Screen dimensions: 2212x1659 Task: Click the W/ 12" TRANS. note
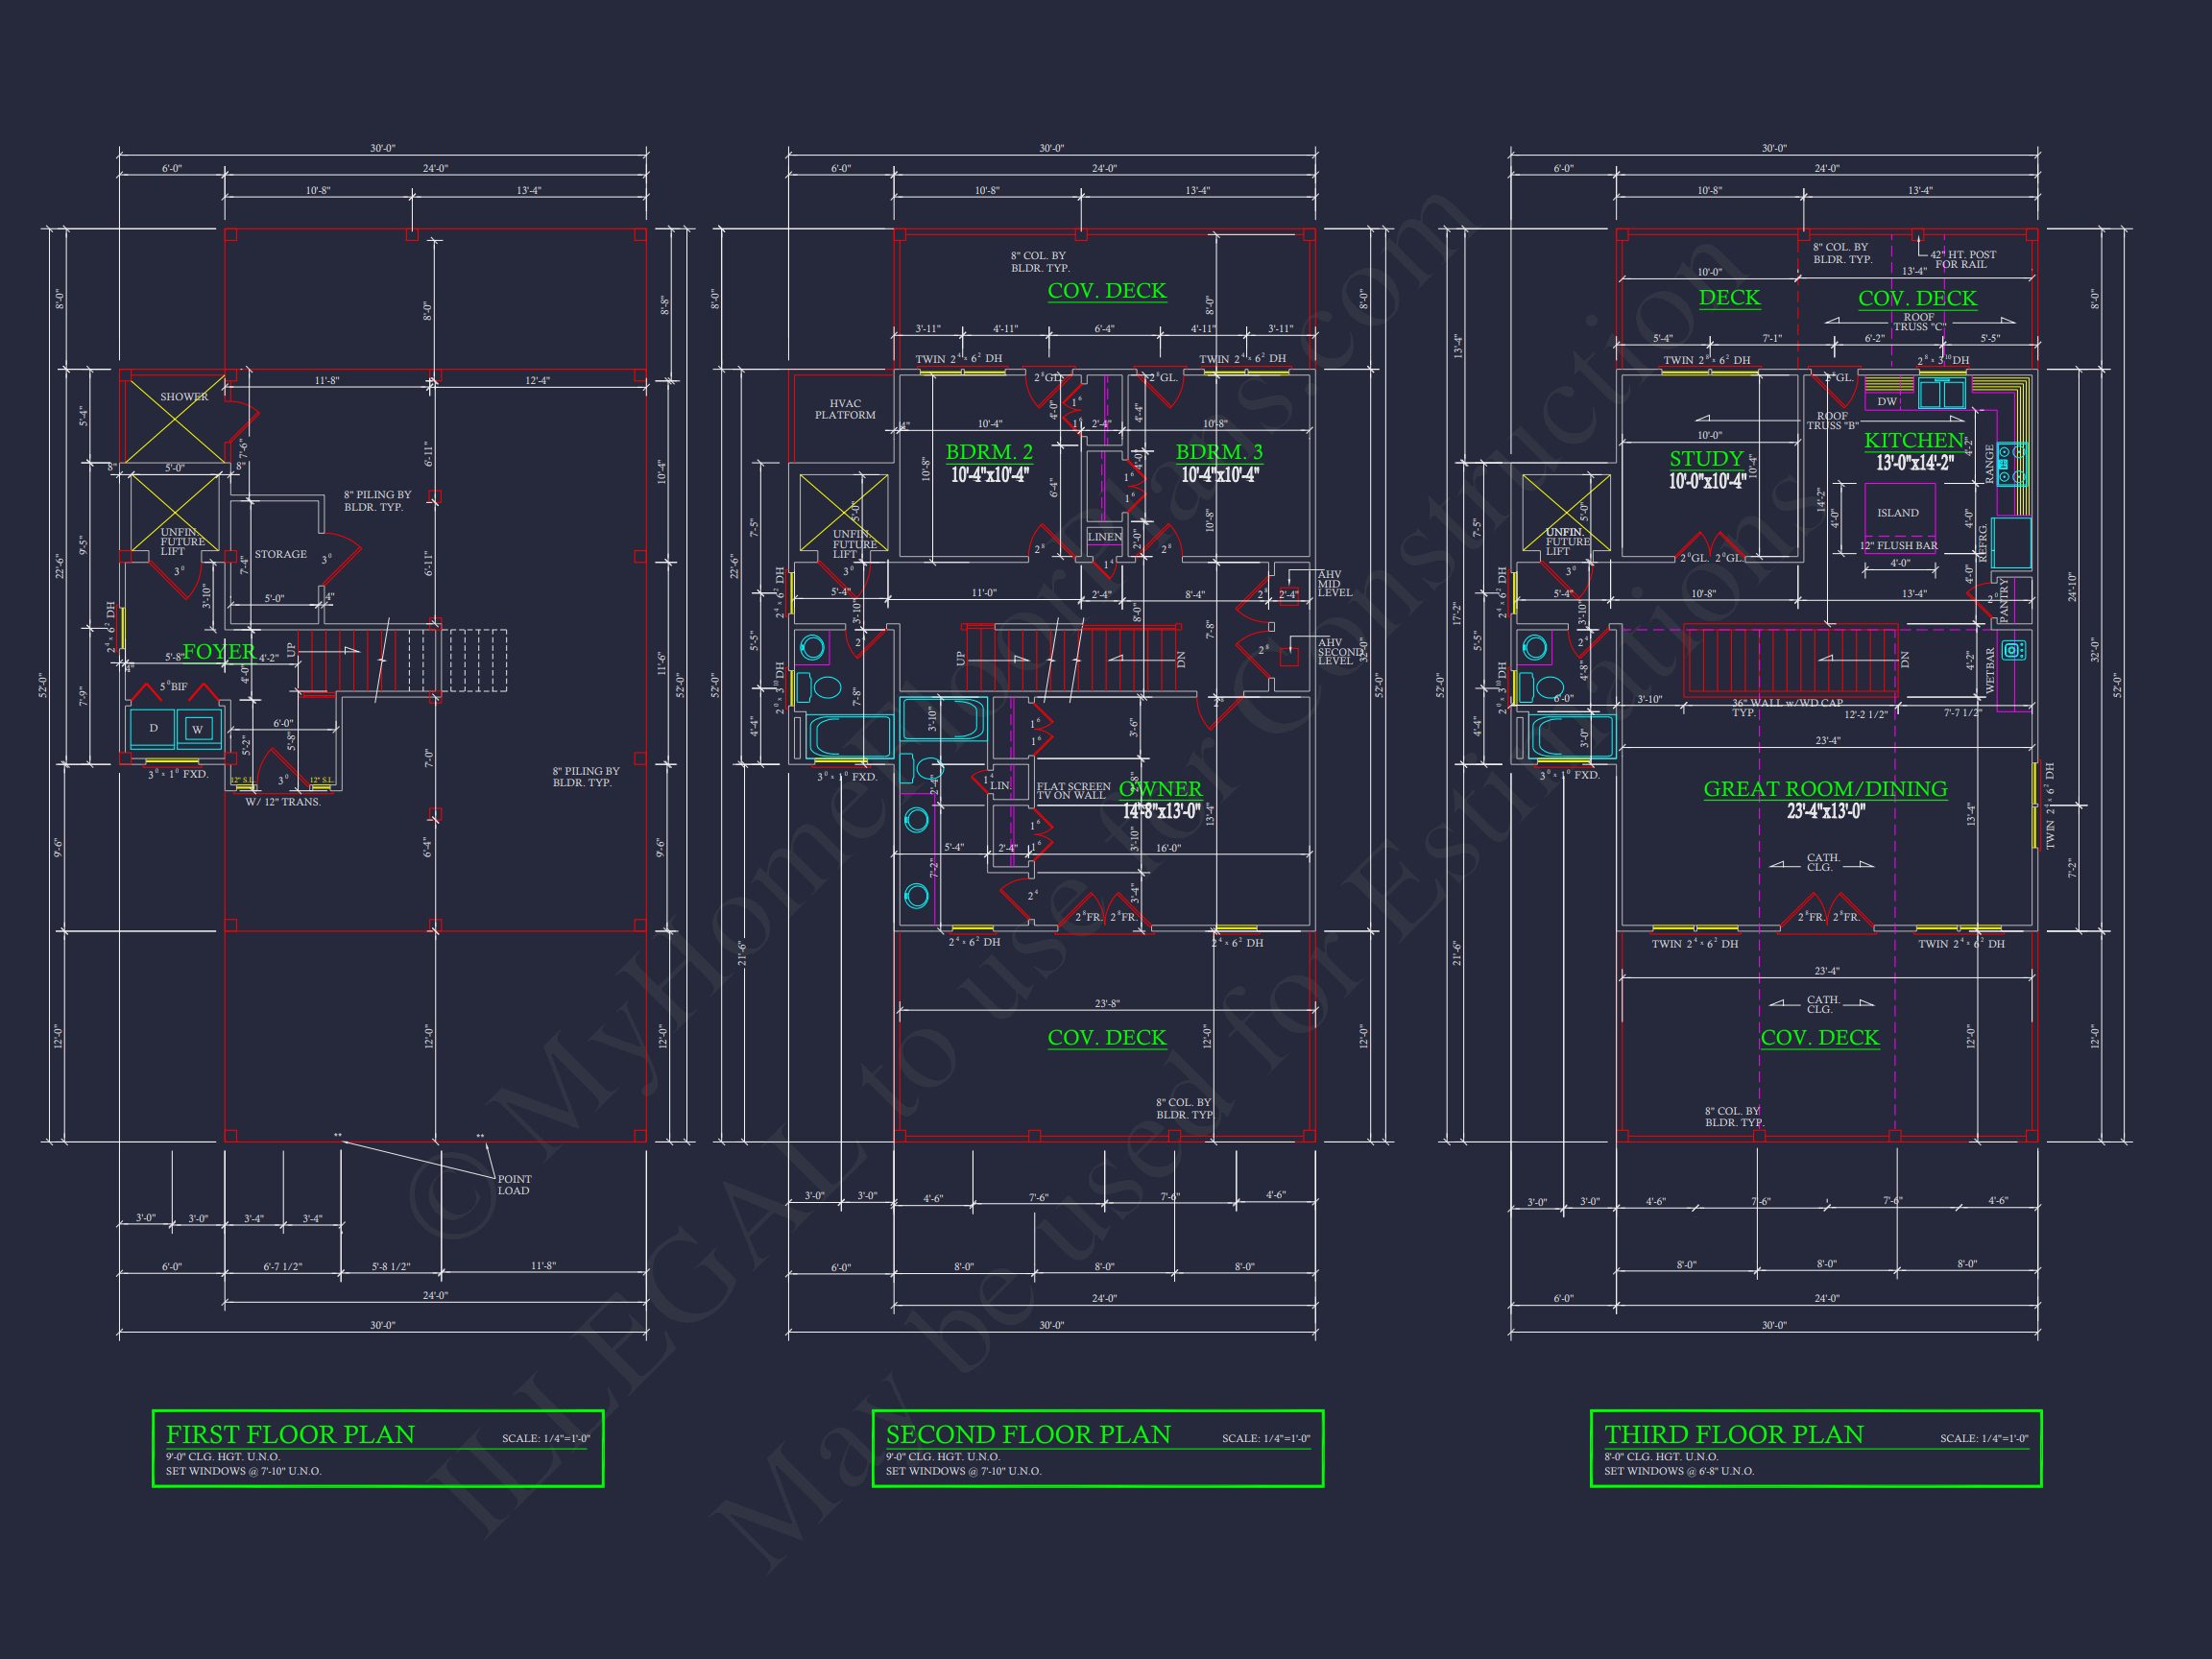click(283, 802)
